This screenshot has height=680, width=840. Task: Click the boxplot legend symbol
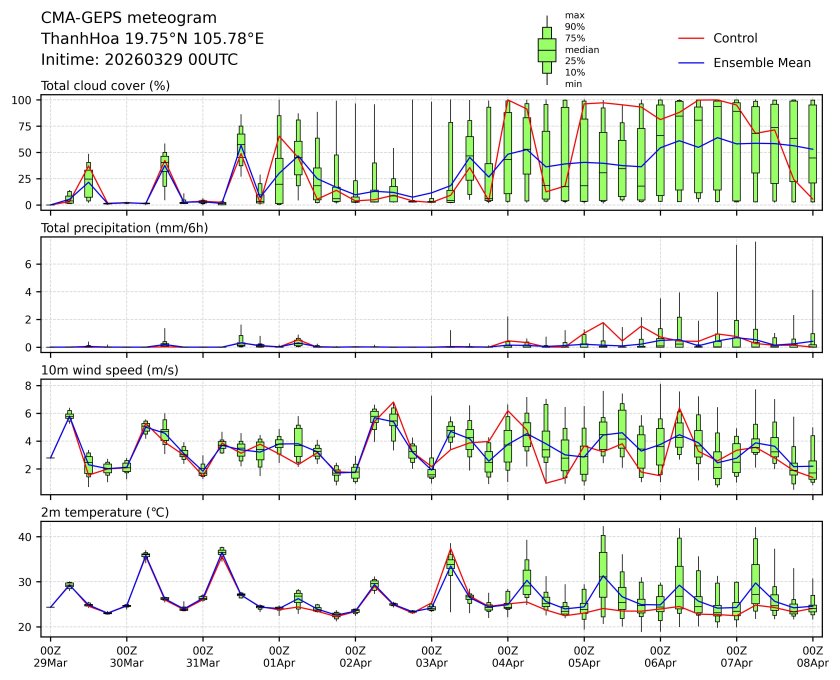coord(547,49)
